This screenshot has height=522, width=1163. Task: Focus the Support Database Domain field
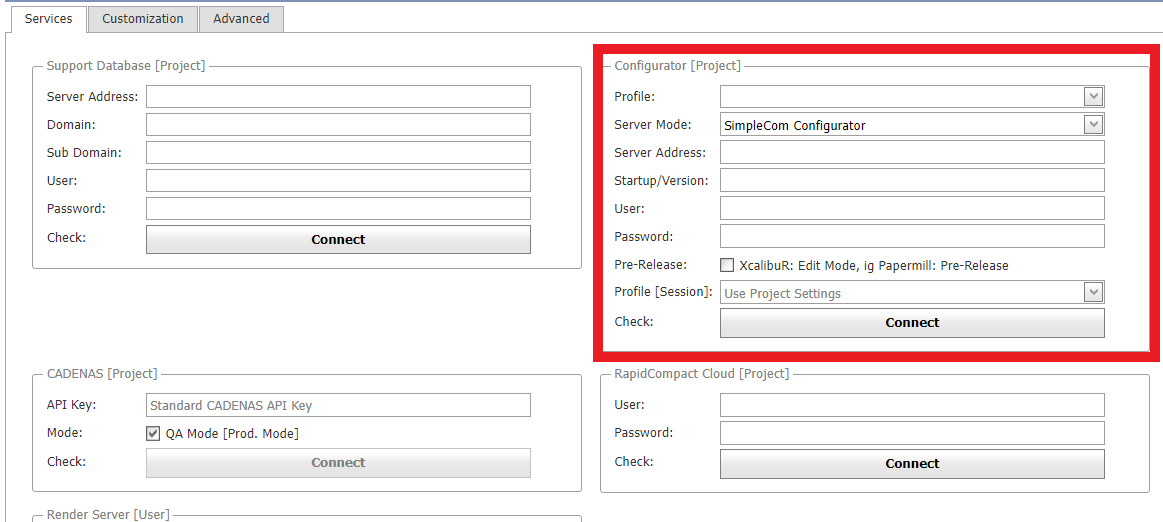[x=338, y=125]
